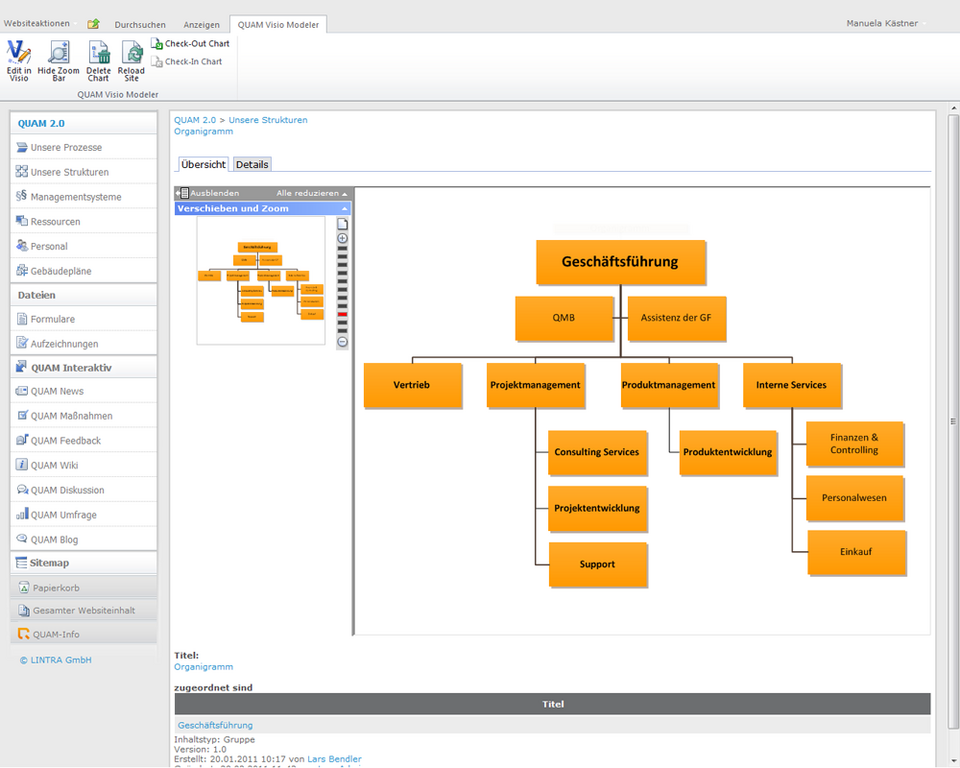Open the Websiteaktionen dropdown menu
This screenshot has width=960, height=768.
tap(40, 23)
